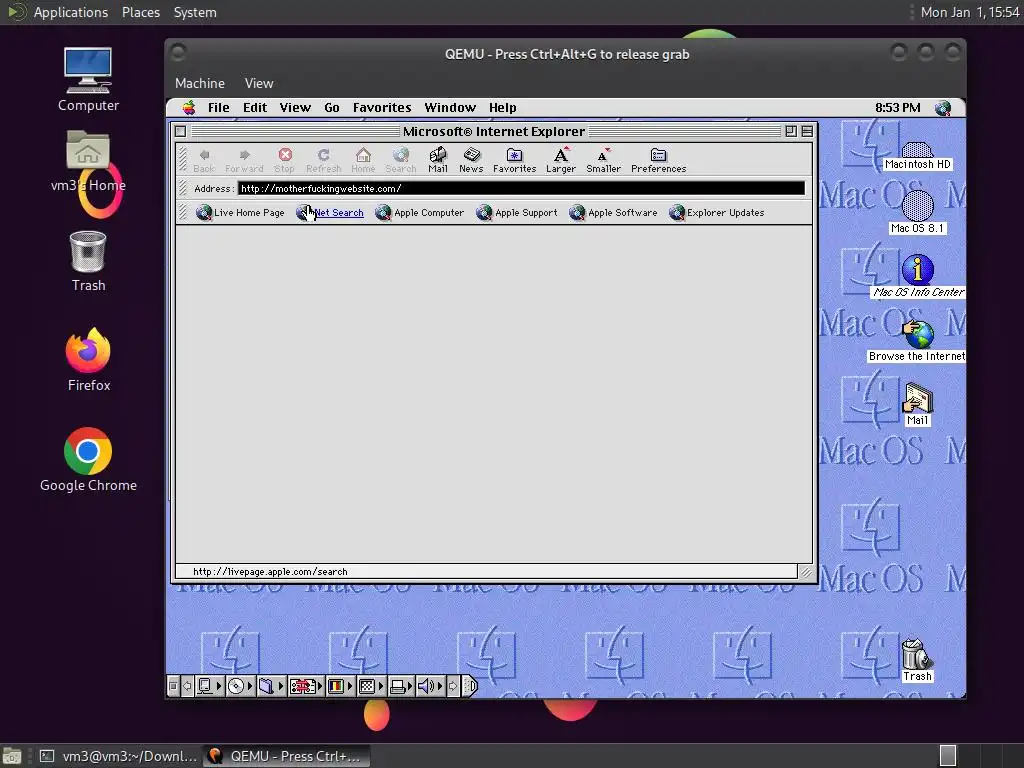Open the Apple logo menu

pos(189,108)
